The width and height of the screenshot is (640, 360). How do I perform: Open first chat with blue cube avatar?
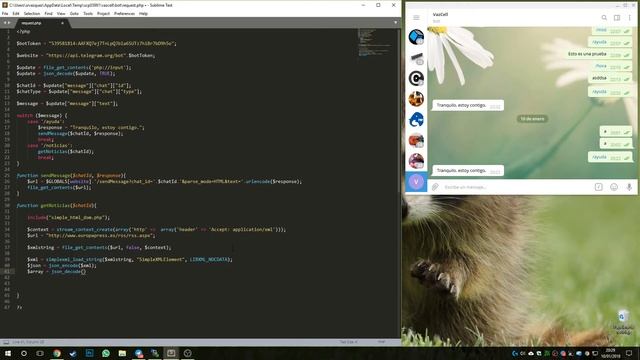click(416, 37)
